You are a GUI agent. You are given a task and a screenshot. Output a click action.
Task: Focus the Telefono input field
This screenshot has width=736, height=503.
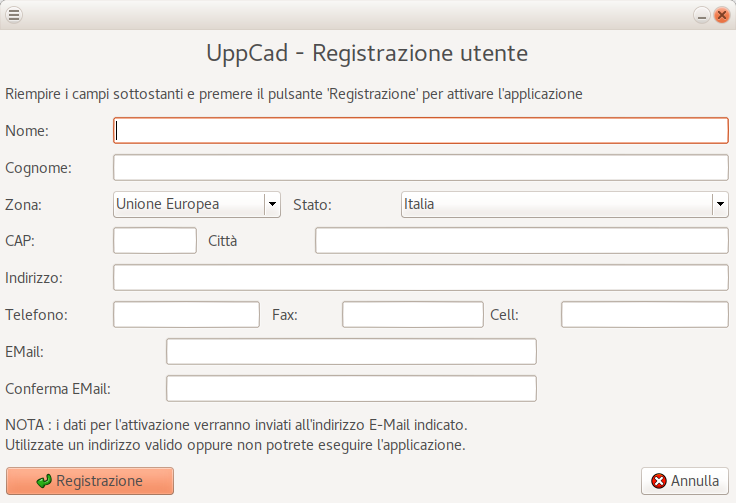tap(186, 315)
